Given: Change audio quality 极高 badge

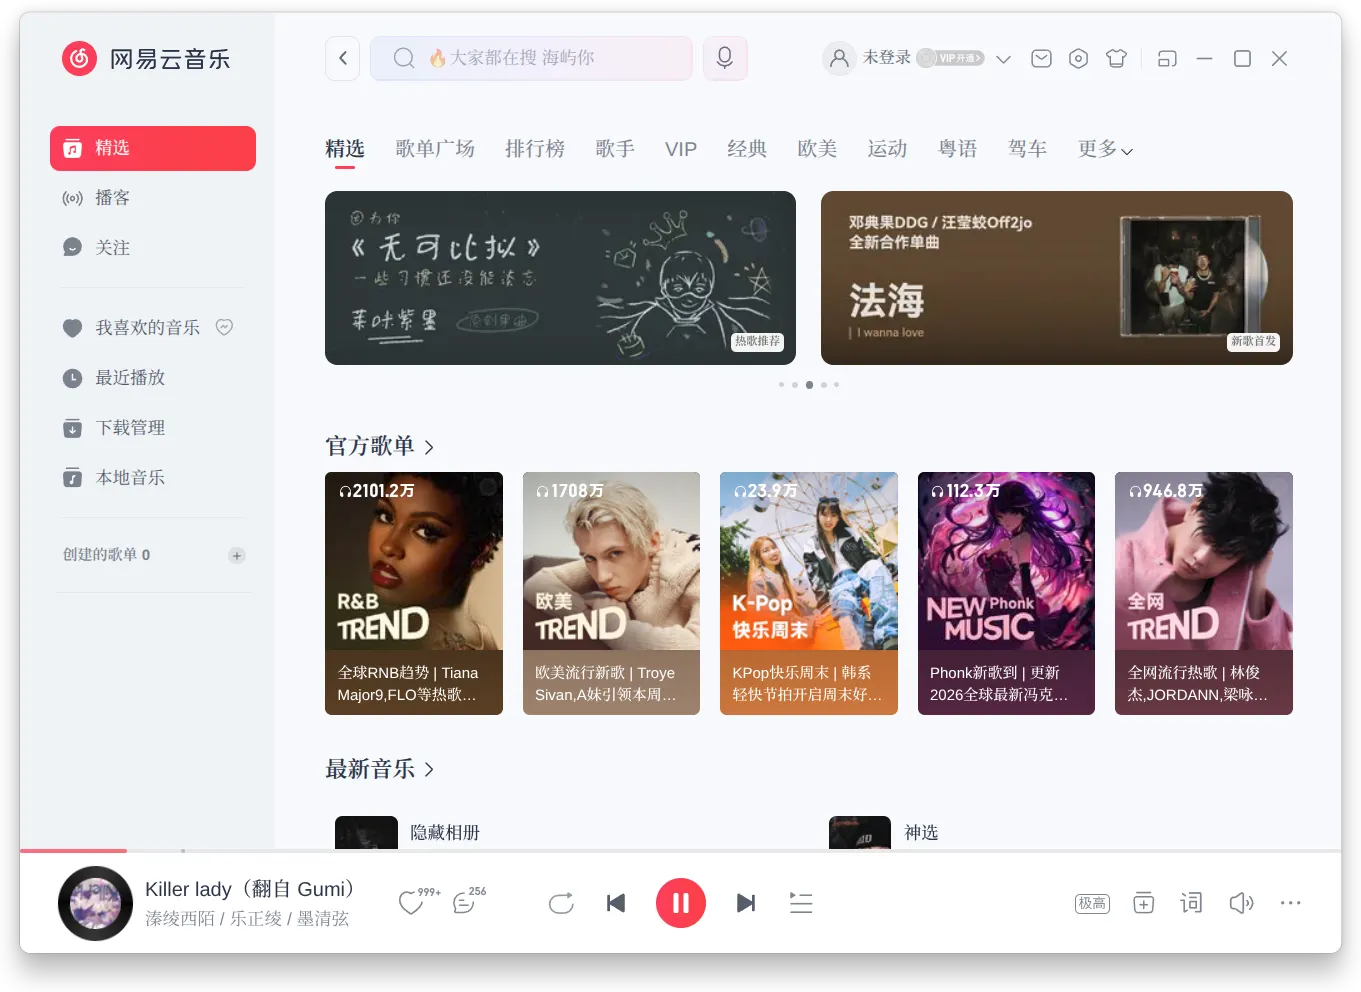Looking at the screenshot, I should (1092, 903).
